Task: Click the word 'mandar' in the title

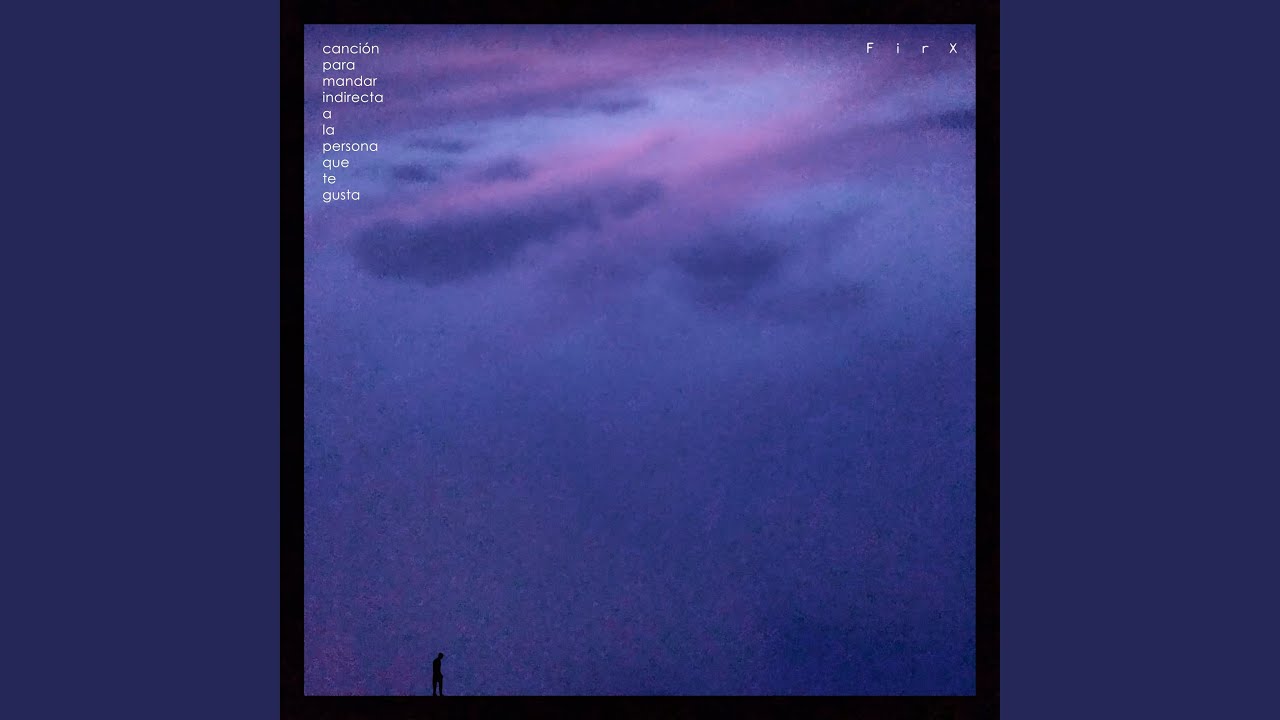Action: (350, 81)
